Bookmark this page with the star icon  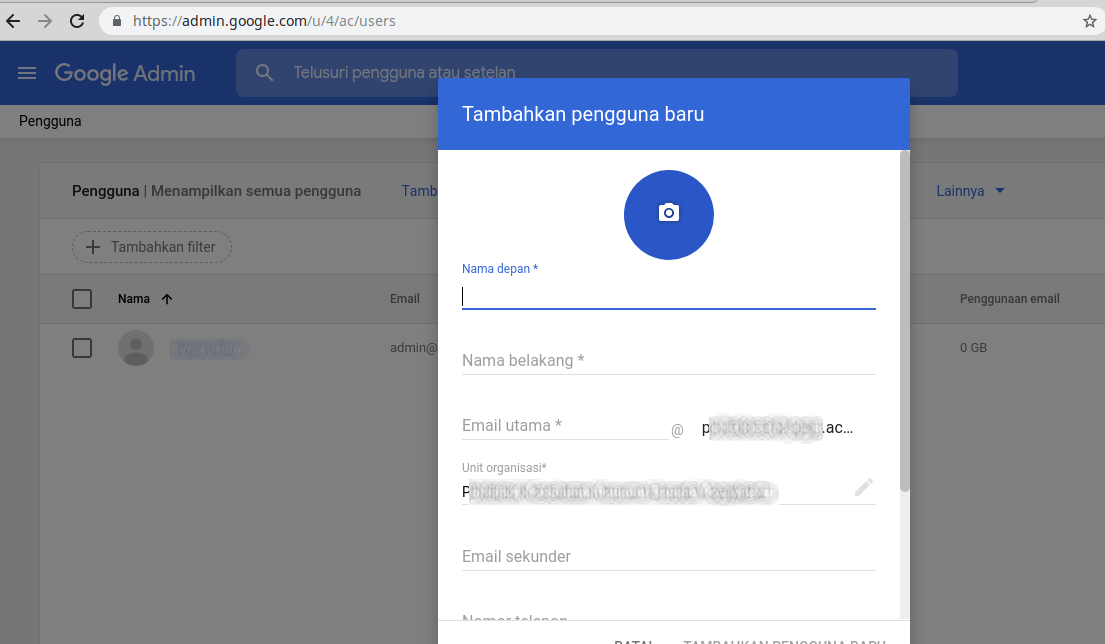pos(1089,21)
